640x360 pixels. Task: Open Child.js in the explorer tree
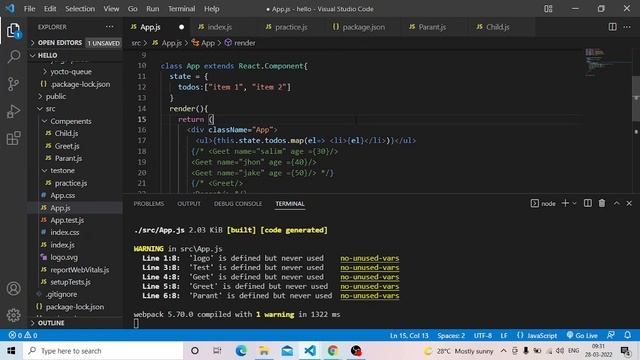tap(66, 133)
